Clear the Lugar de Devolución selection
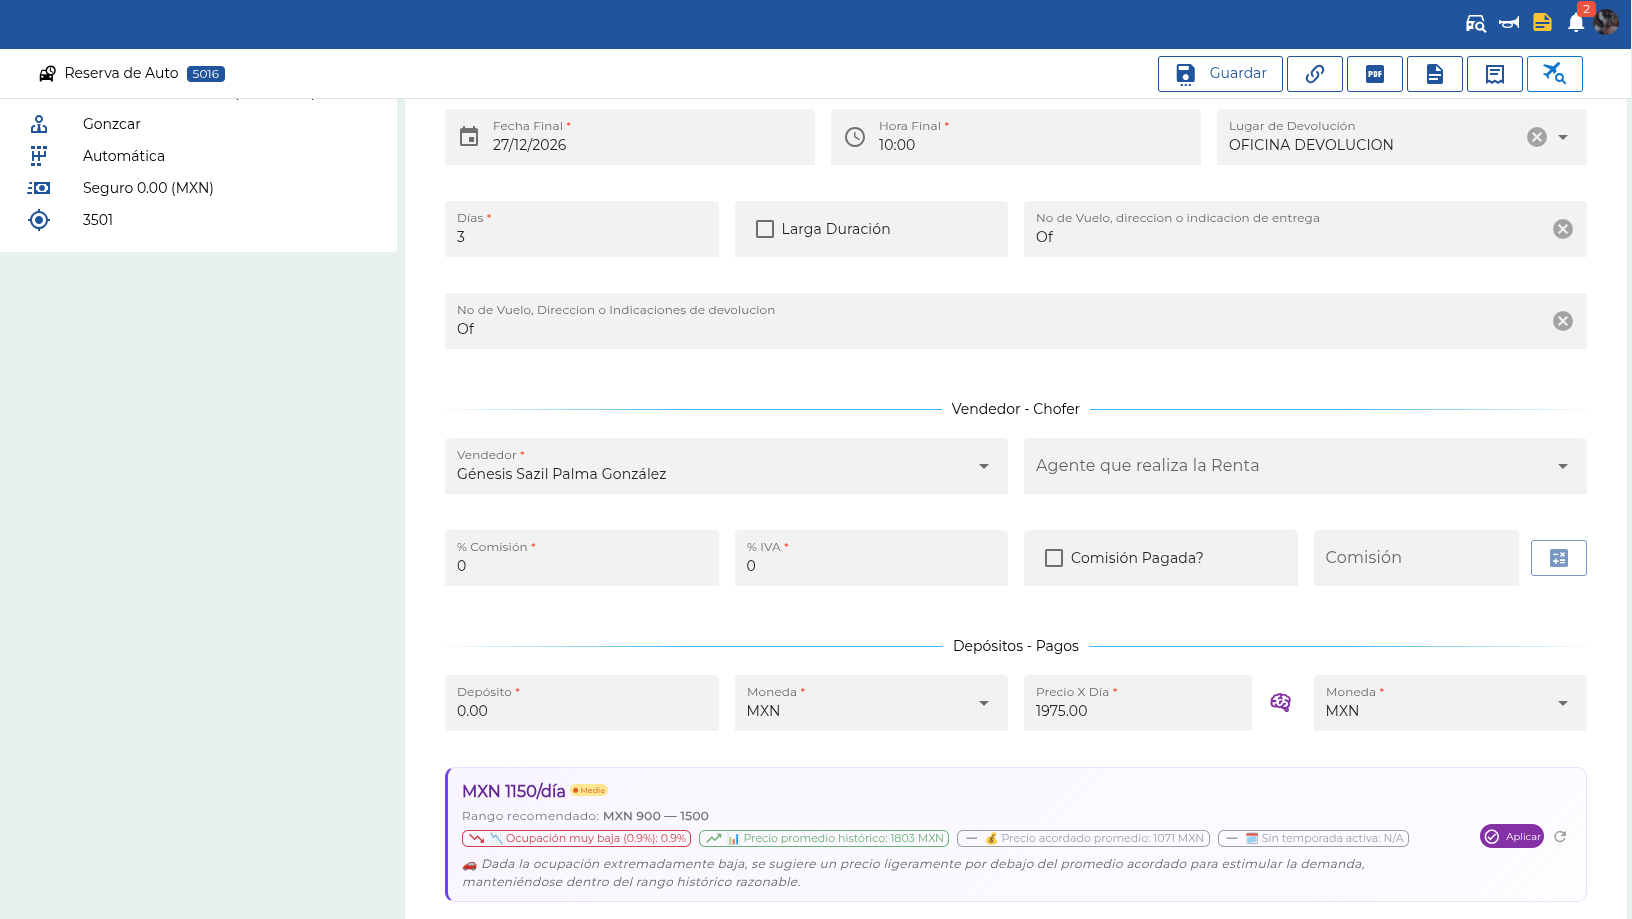This screenshot has width=1632, height=919. coord(1537,137)
